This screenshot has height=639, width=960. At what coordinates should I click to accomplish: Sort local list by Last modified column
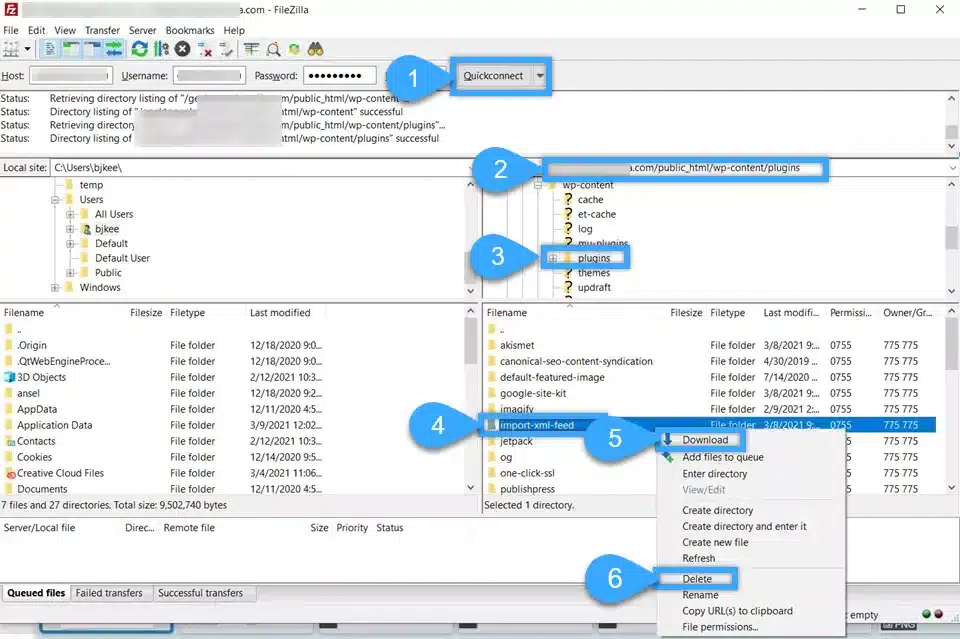tap(280, 313)
